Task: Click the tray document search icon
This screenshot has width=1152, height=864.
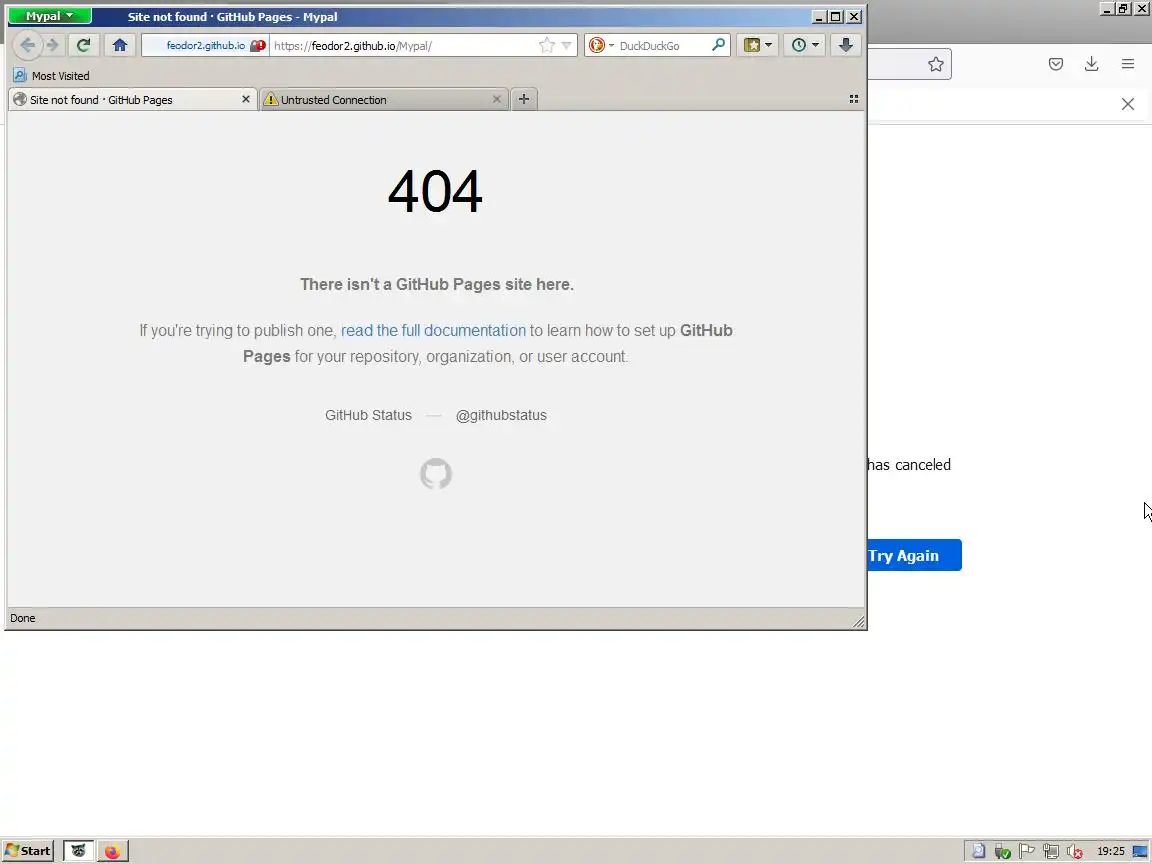Action: [979, 851]
